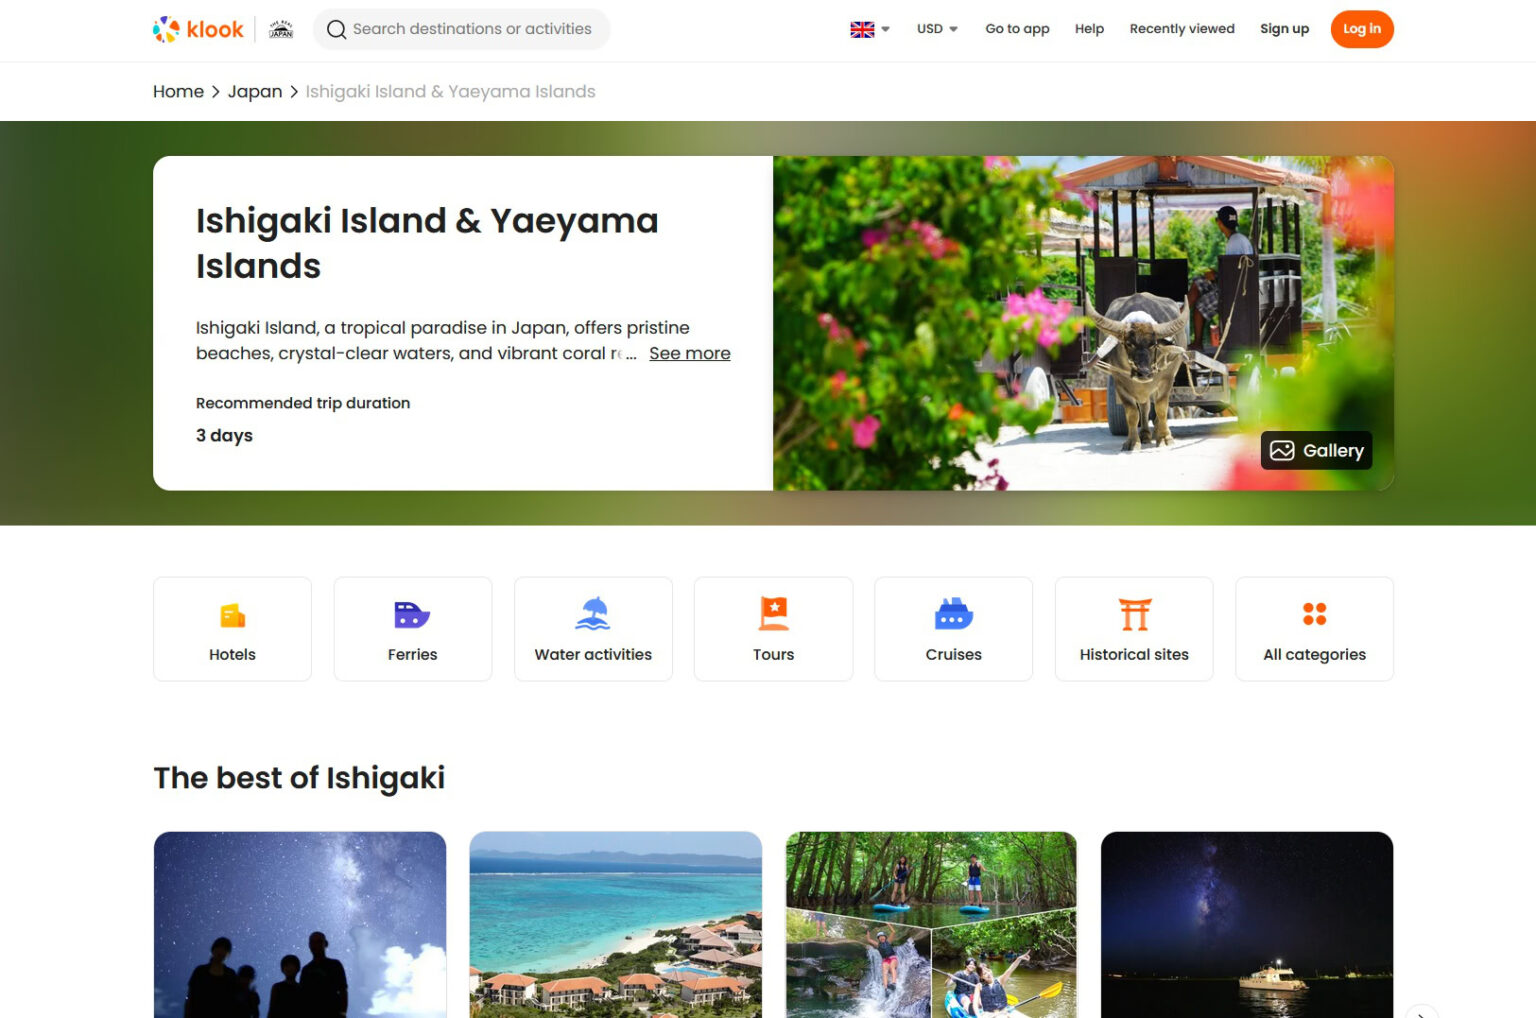View Recently viewed activities

click(1182, 29)
